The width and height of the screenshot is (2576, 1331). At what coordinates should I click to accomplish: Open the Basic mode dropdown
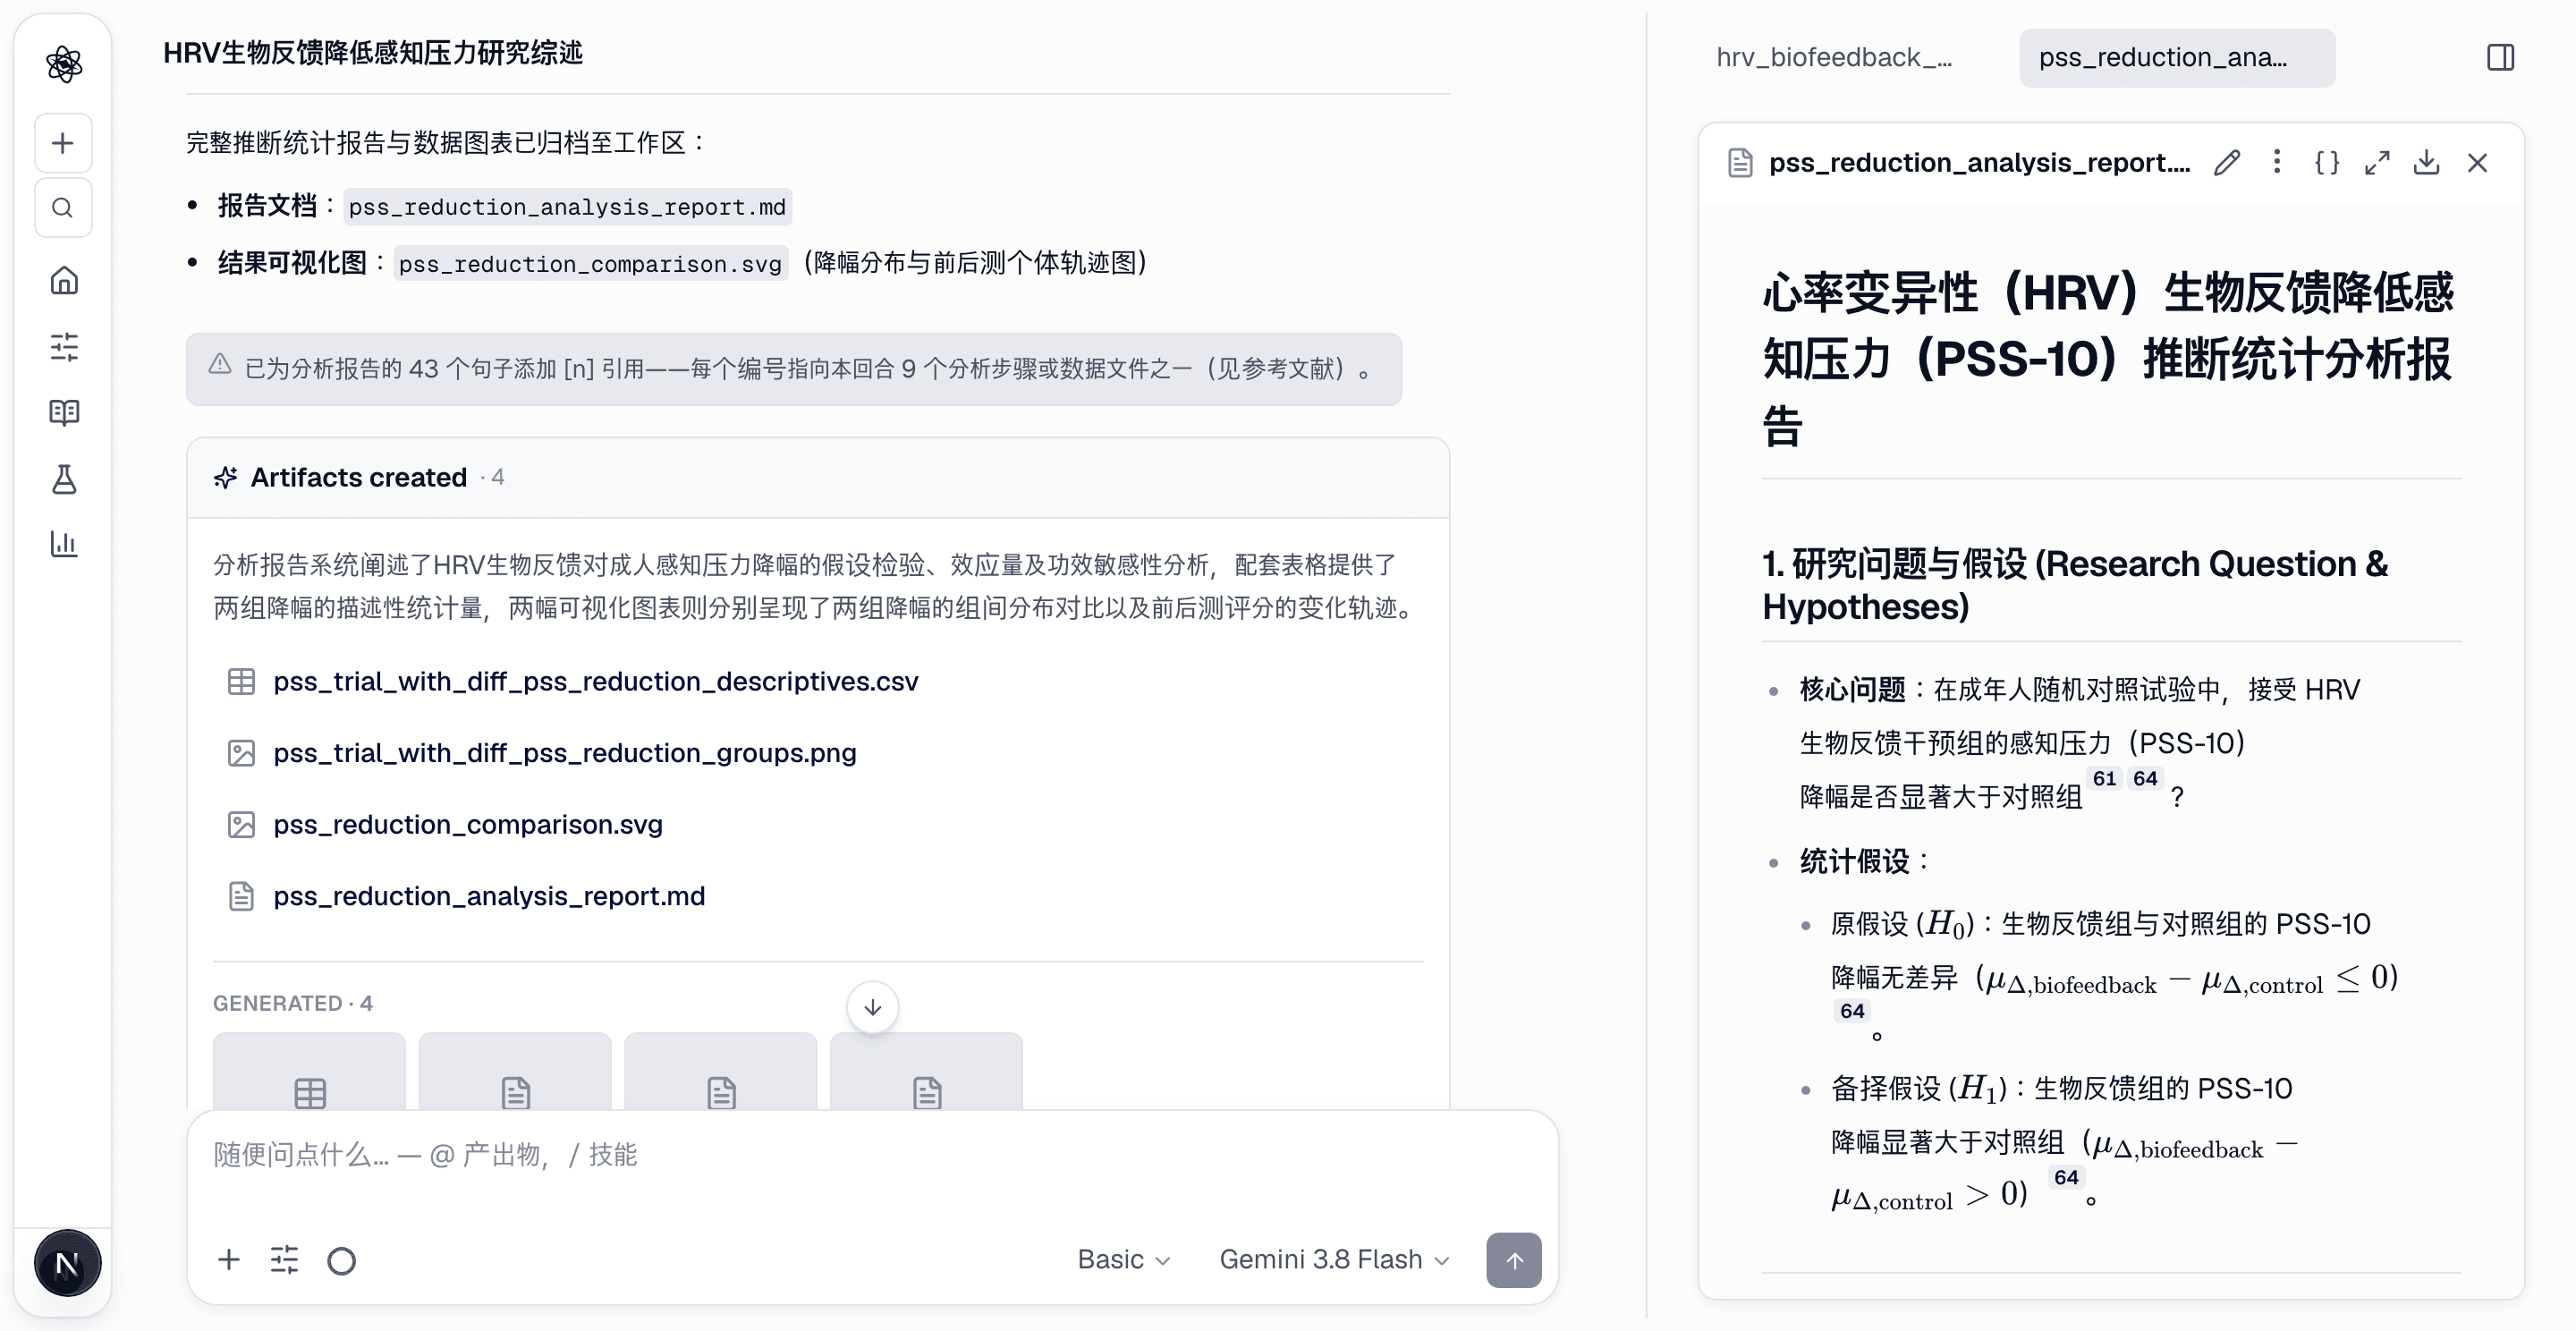point(1123,1259)
